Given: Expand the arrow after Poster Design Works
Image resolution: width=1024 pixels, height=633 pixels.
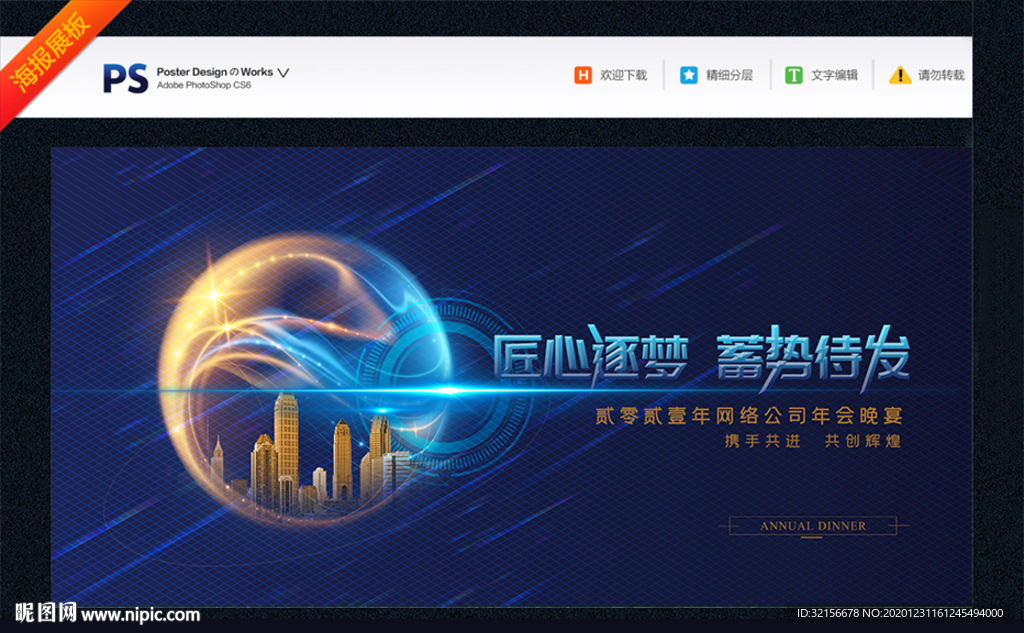Looking at the screenshot, I should (x=283, y=73).
